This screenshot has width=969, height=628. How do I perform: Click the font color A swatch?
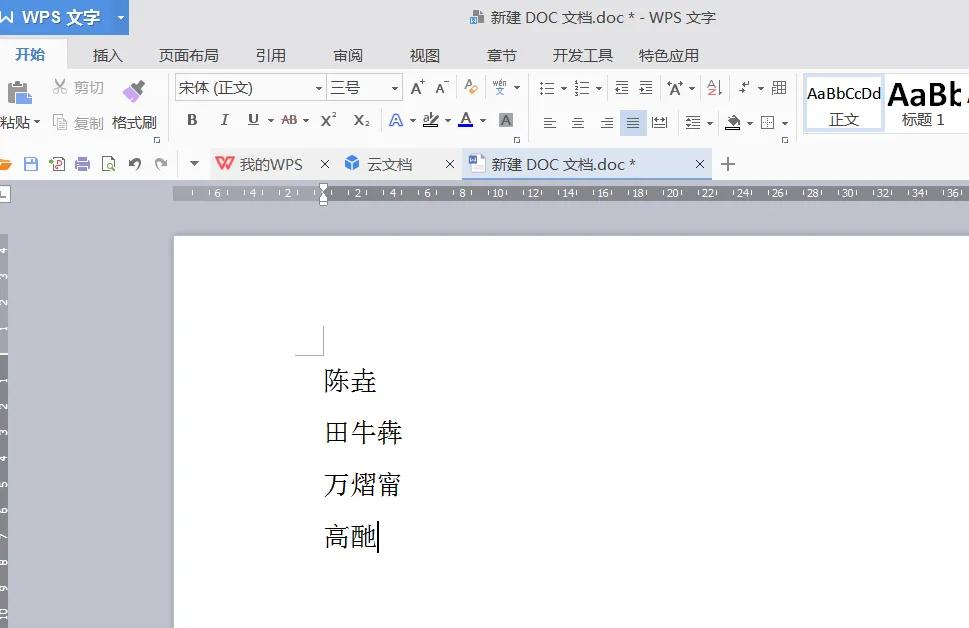pyautogui.click(x=466, y=119)
